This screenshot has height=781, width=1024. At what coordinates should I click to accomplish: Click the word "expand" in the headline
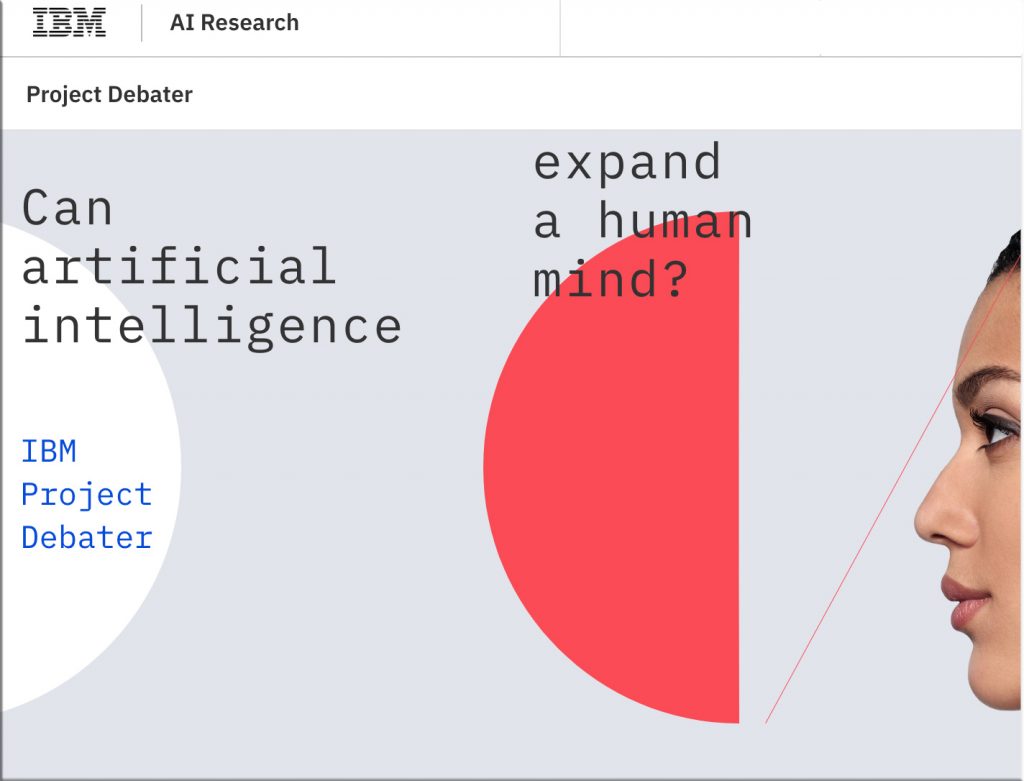pos(628,163)
